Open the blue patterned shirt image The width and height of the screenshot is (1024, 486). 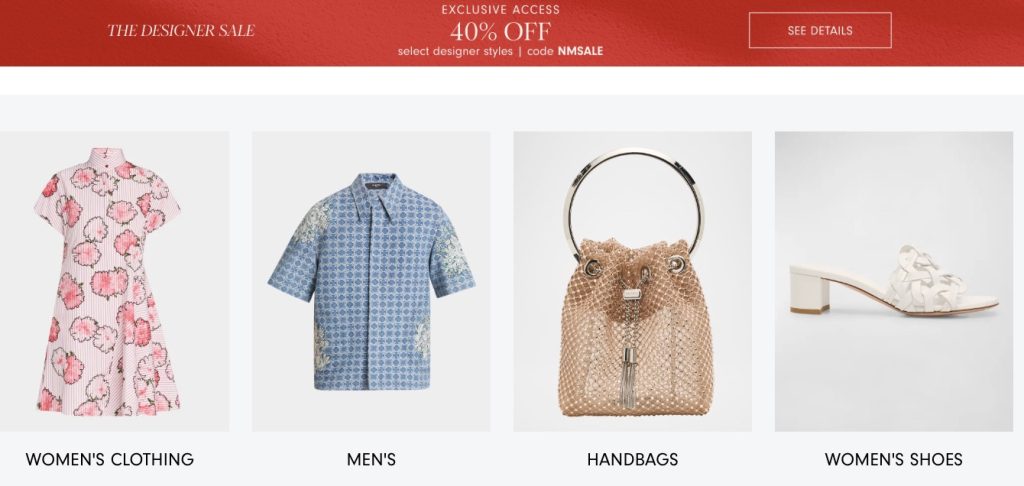pyautogui.click(x=371, y=282)
